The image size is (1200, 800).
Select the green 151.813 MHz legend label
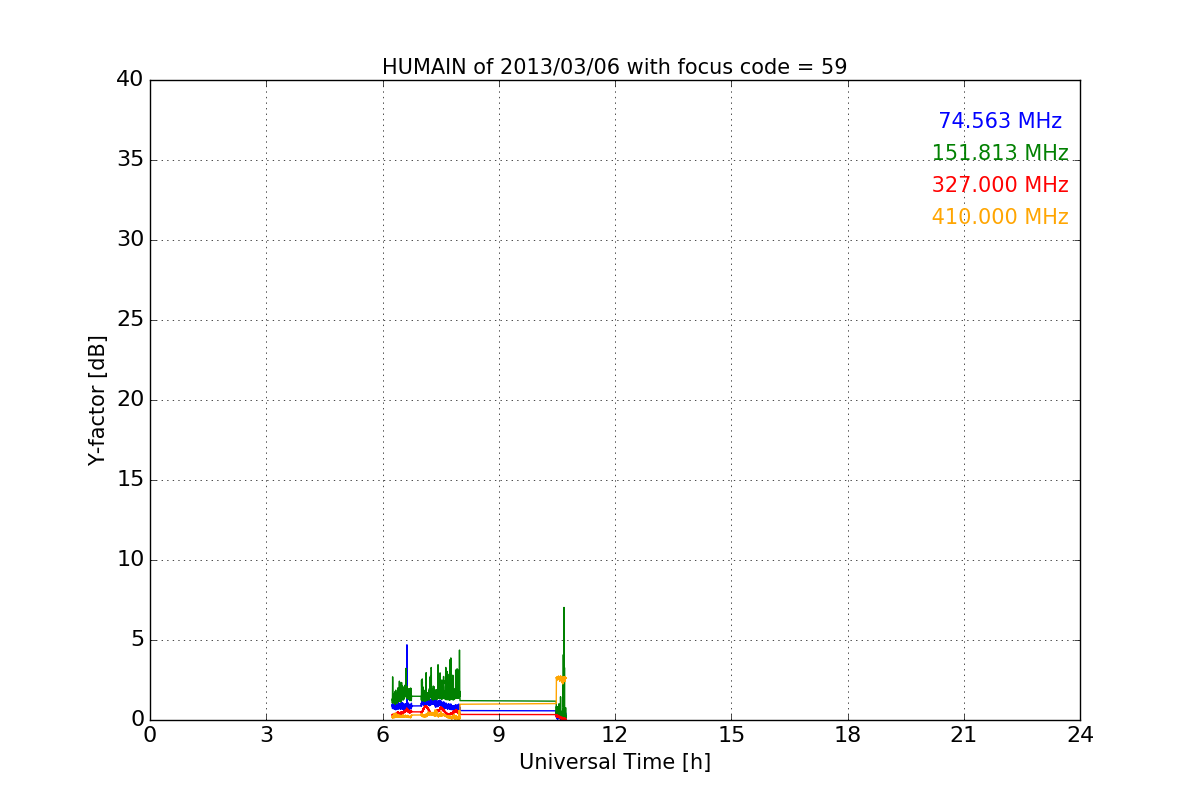[x=999, y=153]
